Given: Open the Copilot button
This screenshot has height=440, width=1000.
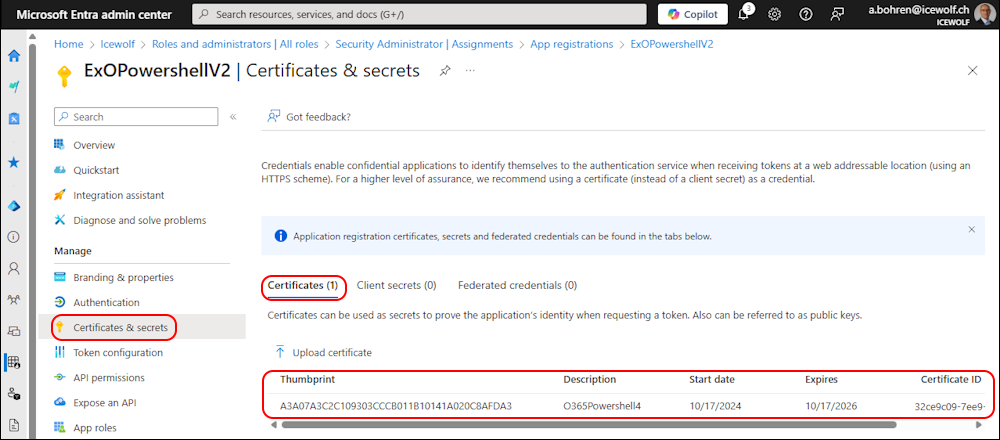Looking at the screenshot, I should (693, 14).
